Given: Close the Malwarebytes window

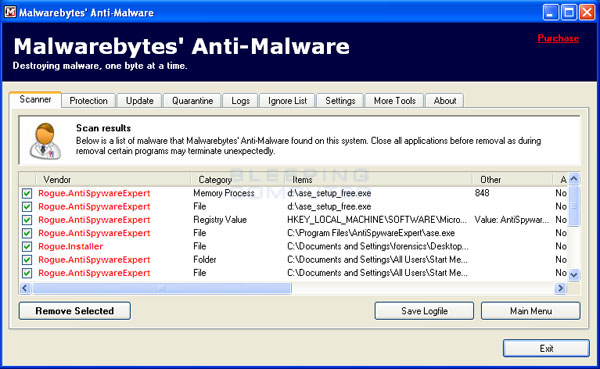Looking at the screenshot, I should [x=587, y=12].
